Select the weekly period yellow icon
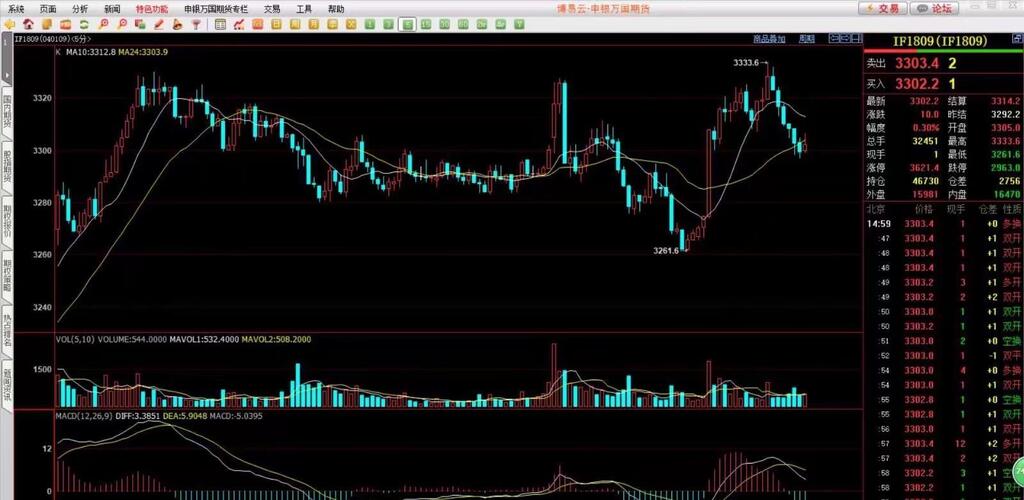1024x500 pixels. tap(295, 25)
